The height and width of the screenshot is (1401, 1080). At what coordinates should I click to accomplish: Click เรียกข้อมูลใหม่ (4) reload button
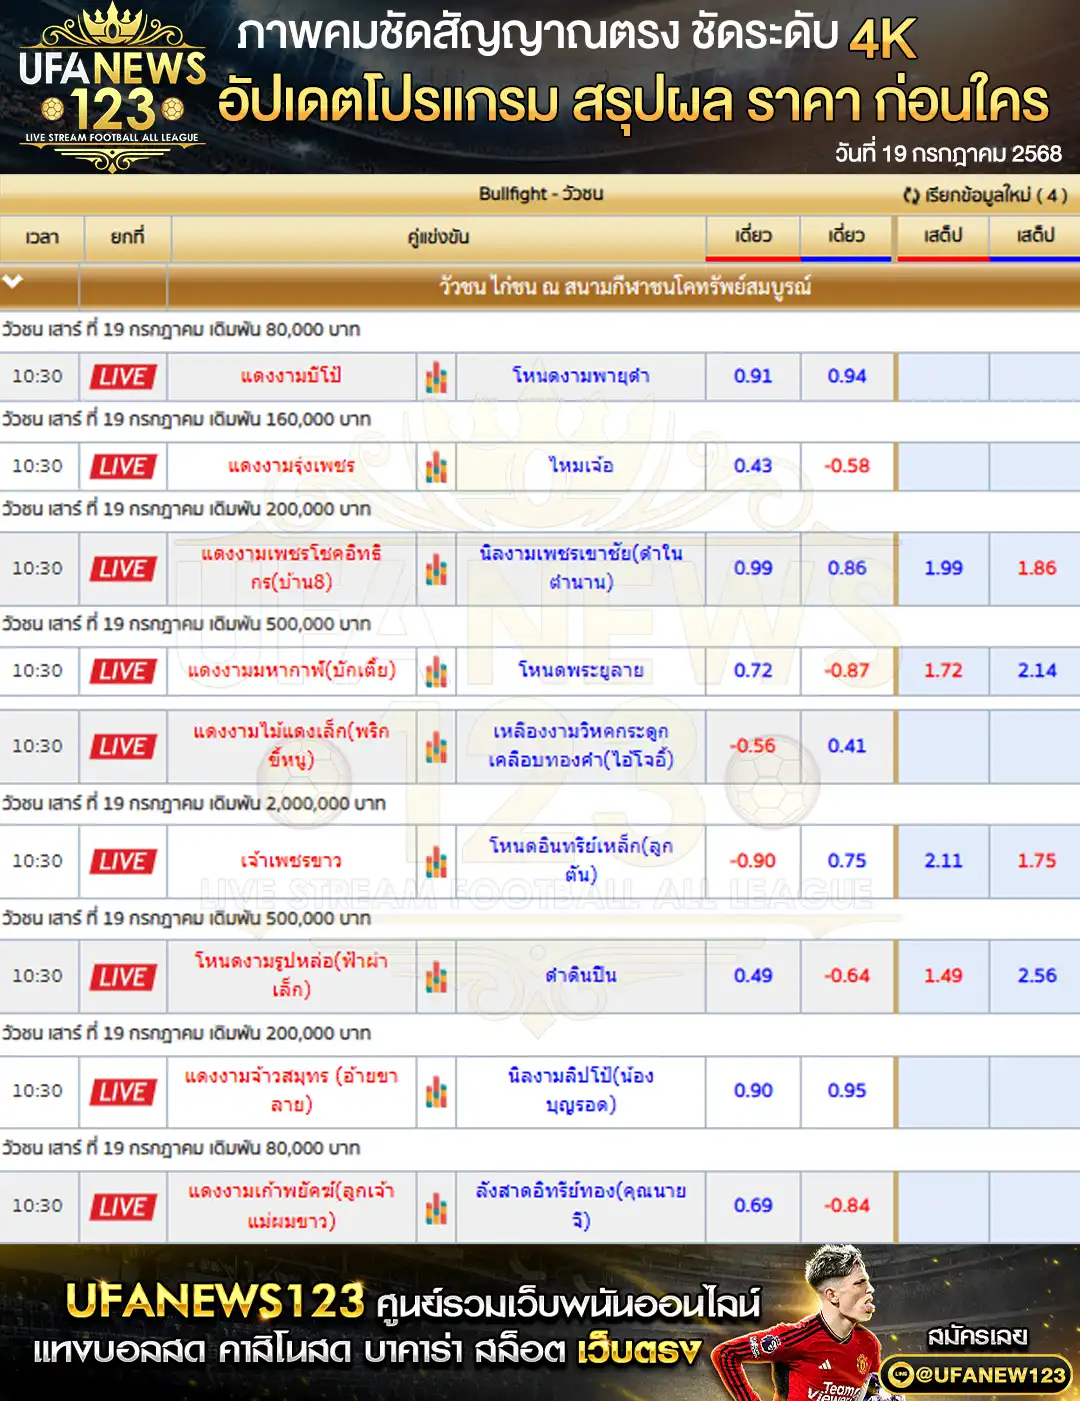(985, 195)
